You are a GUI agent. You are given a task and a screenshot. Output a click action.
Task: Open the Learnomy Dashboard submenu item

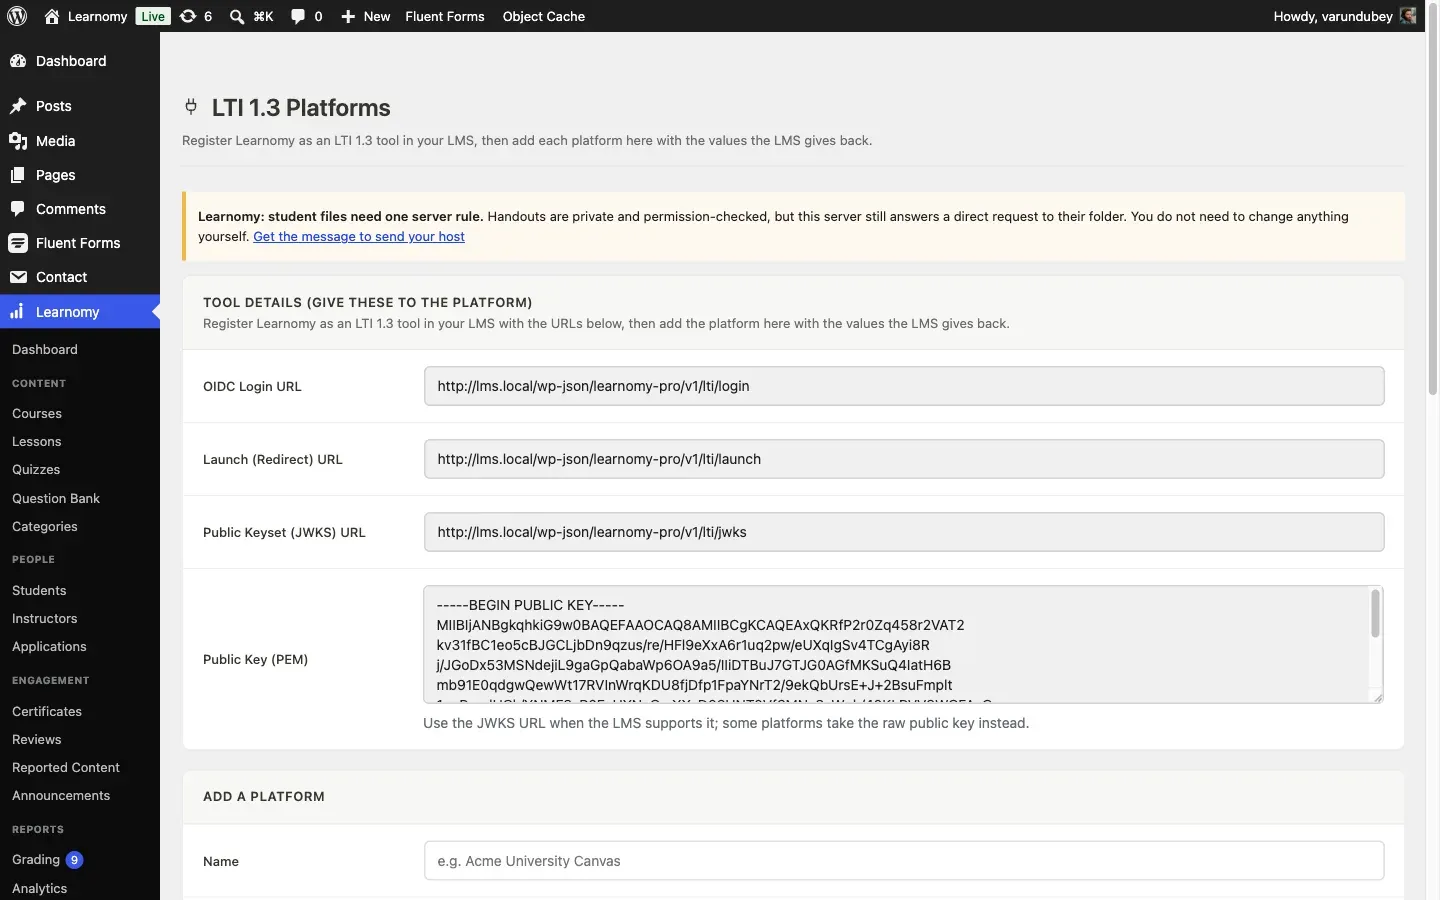pyautogui.click(x=45, y=349)
